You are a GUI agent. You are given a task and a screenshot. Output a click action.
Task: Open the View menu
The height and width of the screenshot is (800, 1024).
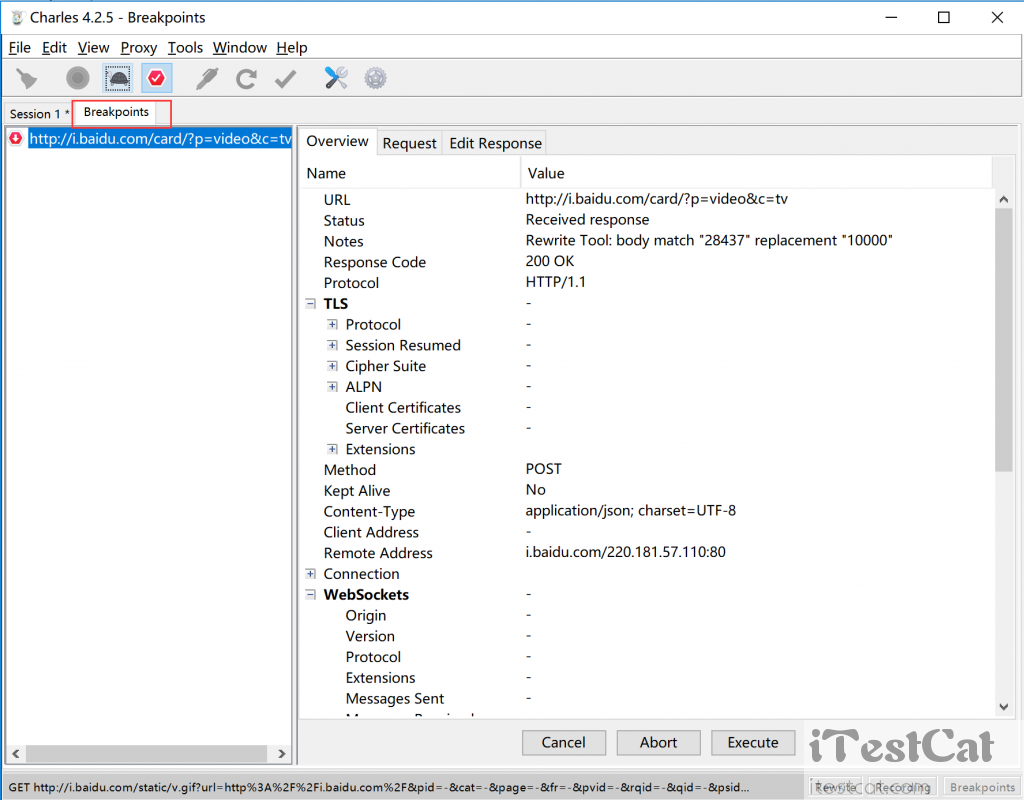coord(93,48)
